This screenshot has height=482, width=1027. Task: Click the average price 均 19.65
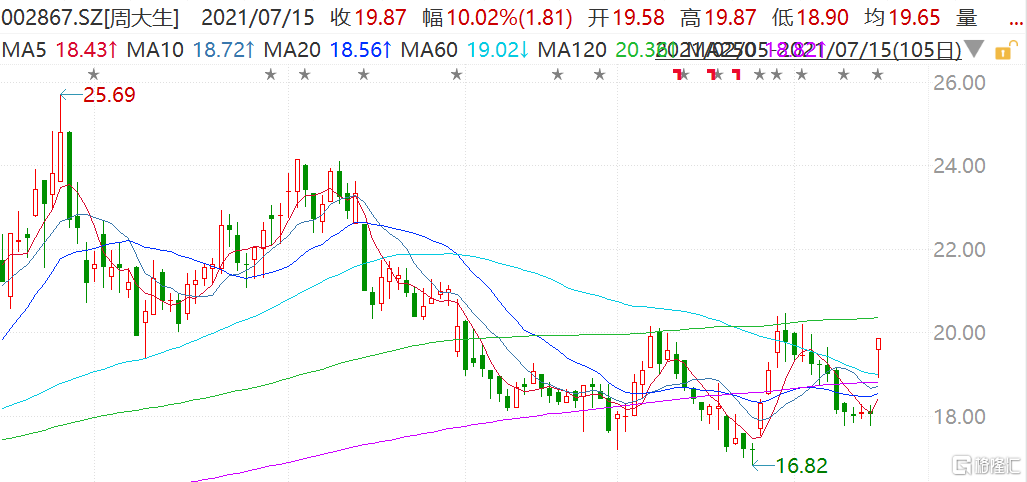click(x=903, y=18)
